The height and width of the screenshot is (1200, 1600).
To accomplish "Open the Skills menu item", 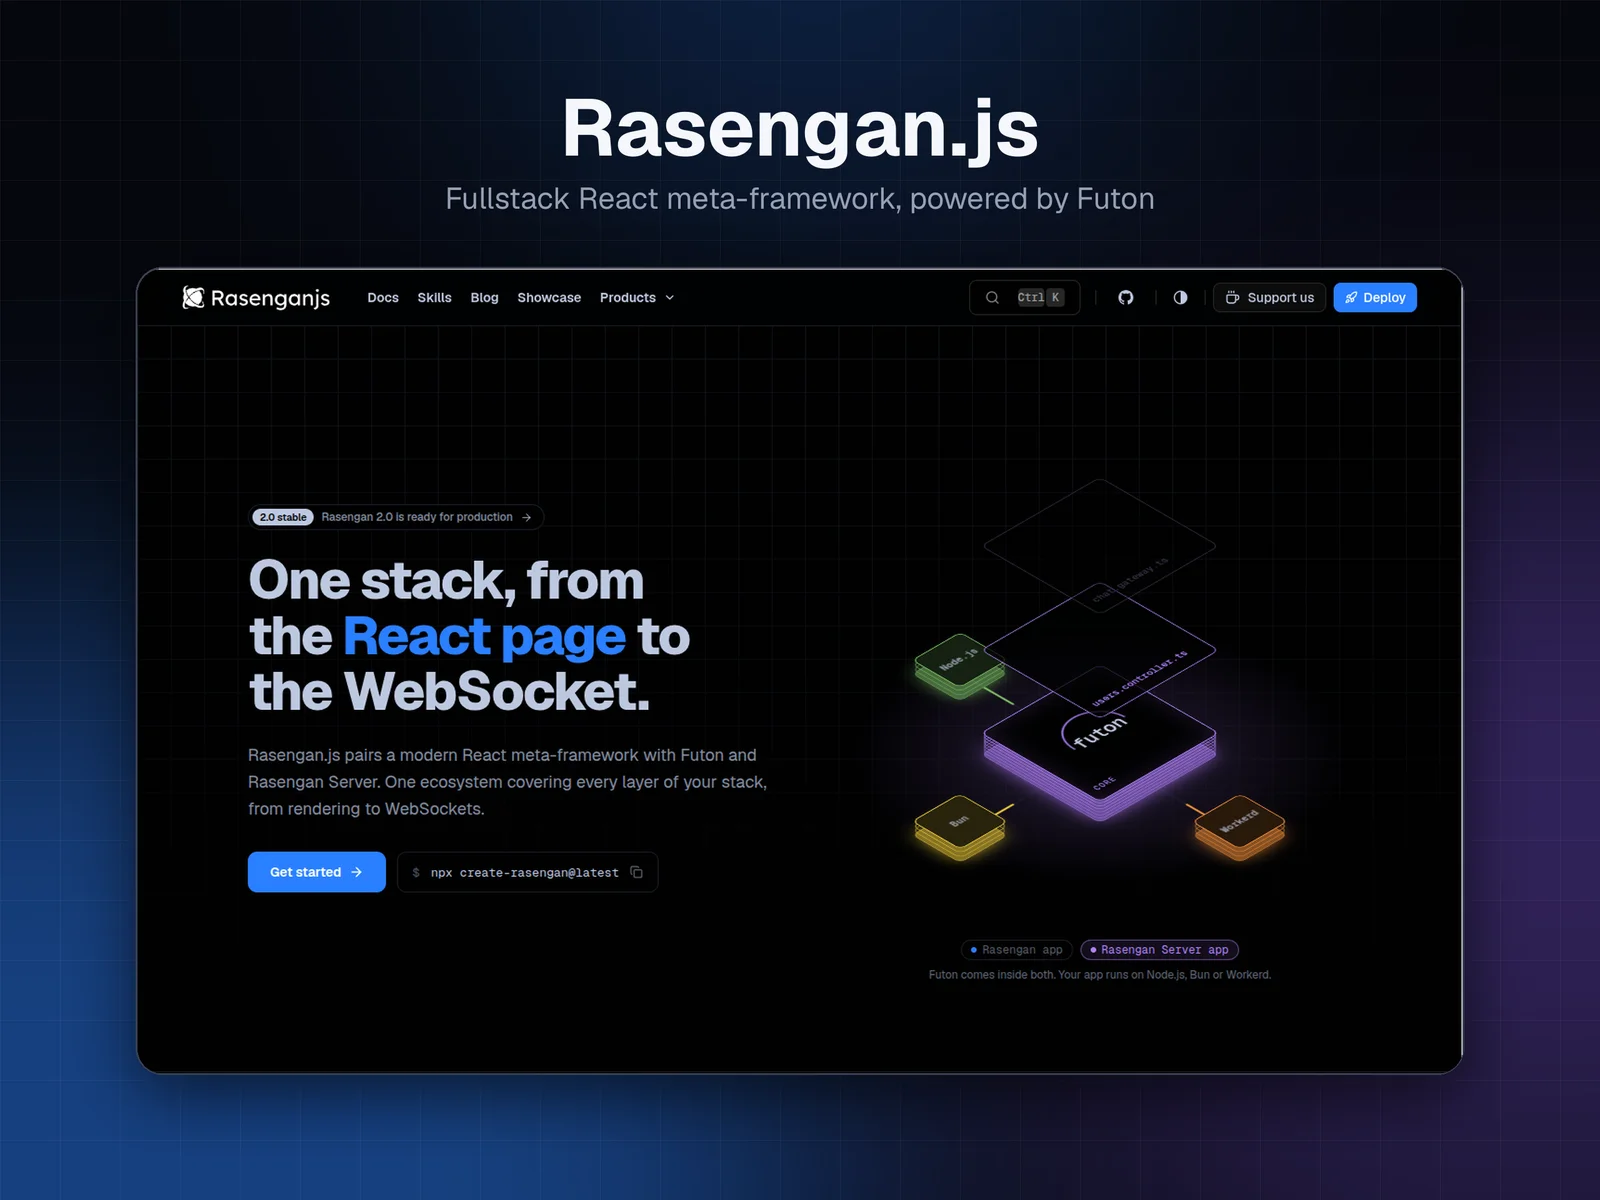I will 434,297.
